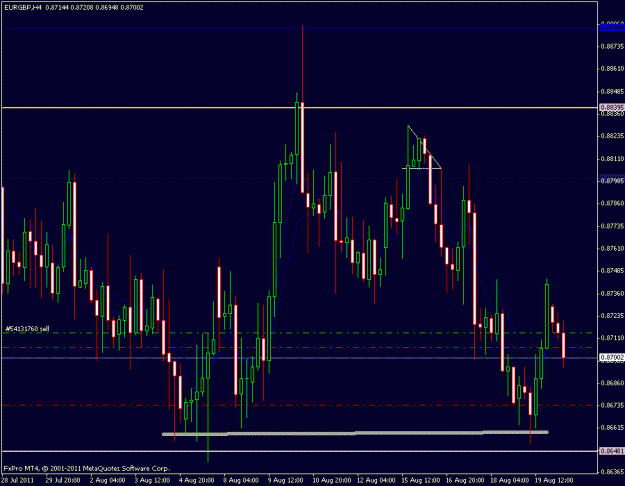Click the FxPro MT4 MetaQuotes copyright text

[x=86, y=468]
